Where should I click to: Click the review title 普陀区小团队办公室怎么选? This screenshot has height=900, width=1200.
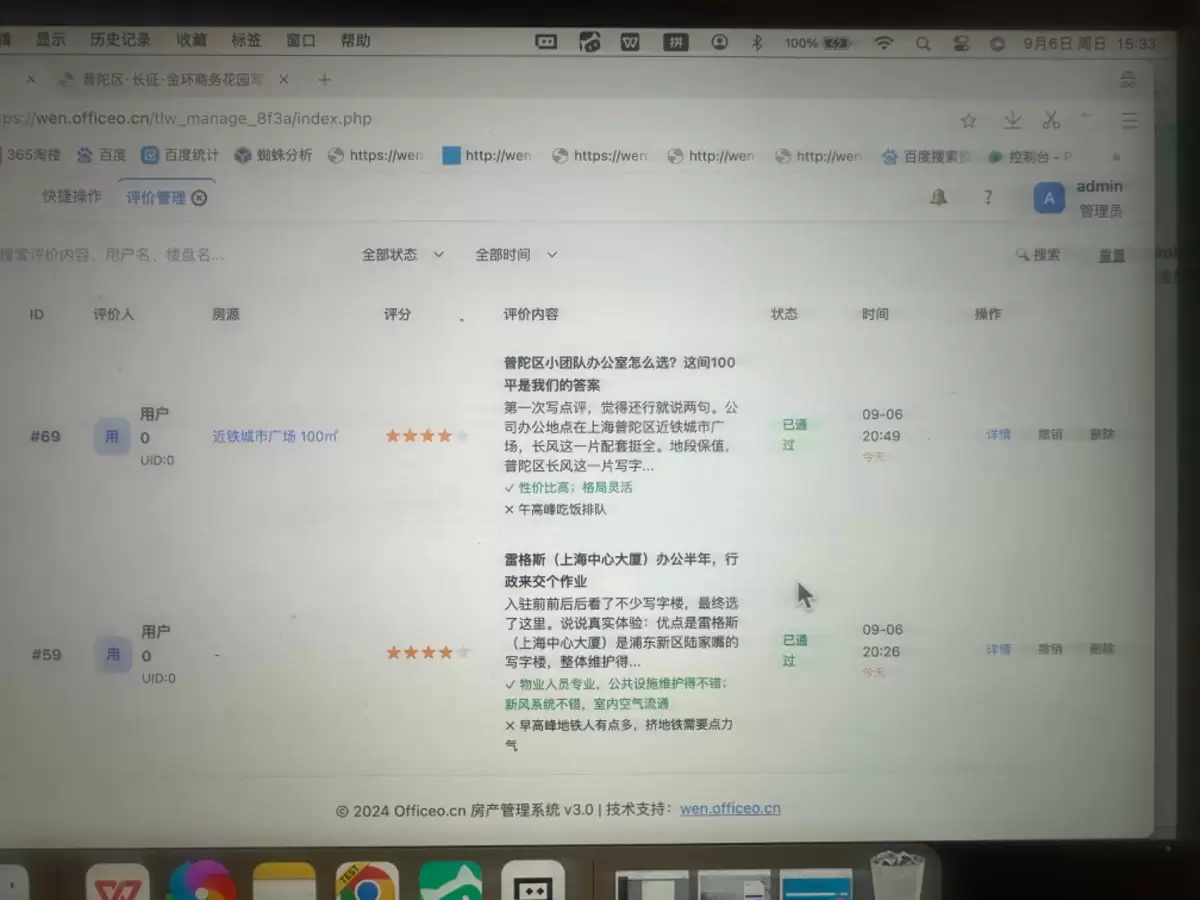pos(619,374)
